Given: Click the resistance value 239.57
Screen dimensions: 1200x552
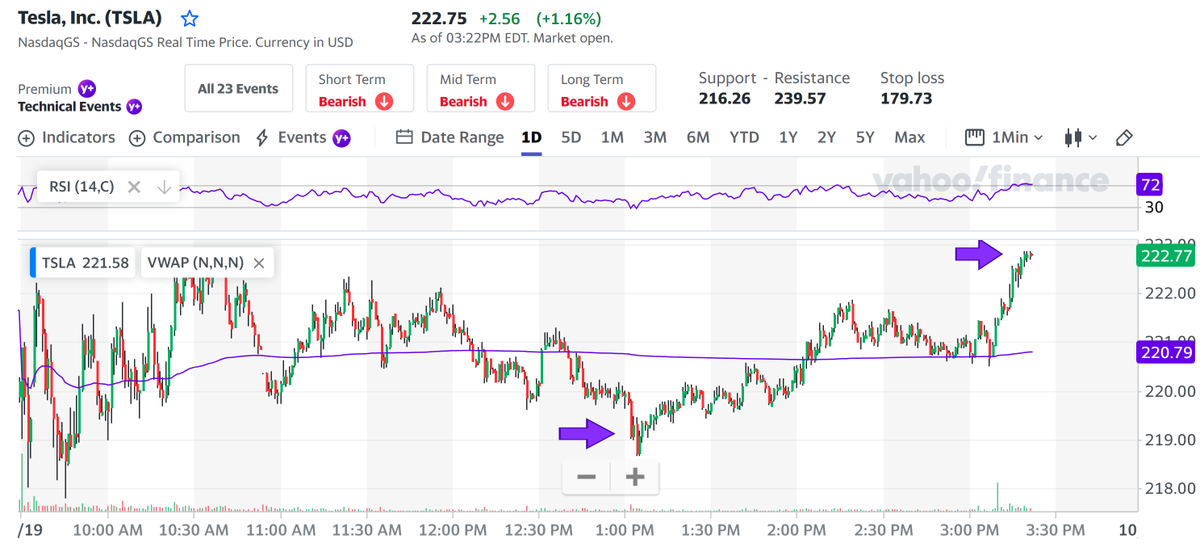Looking at the screenshot, I should 800,98.
